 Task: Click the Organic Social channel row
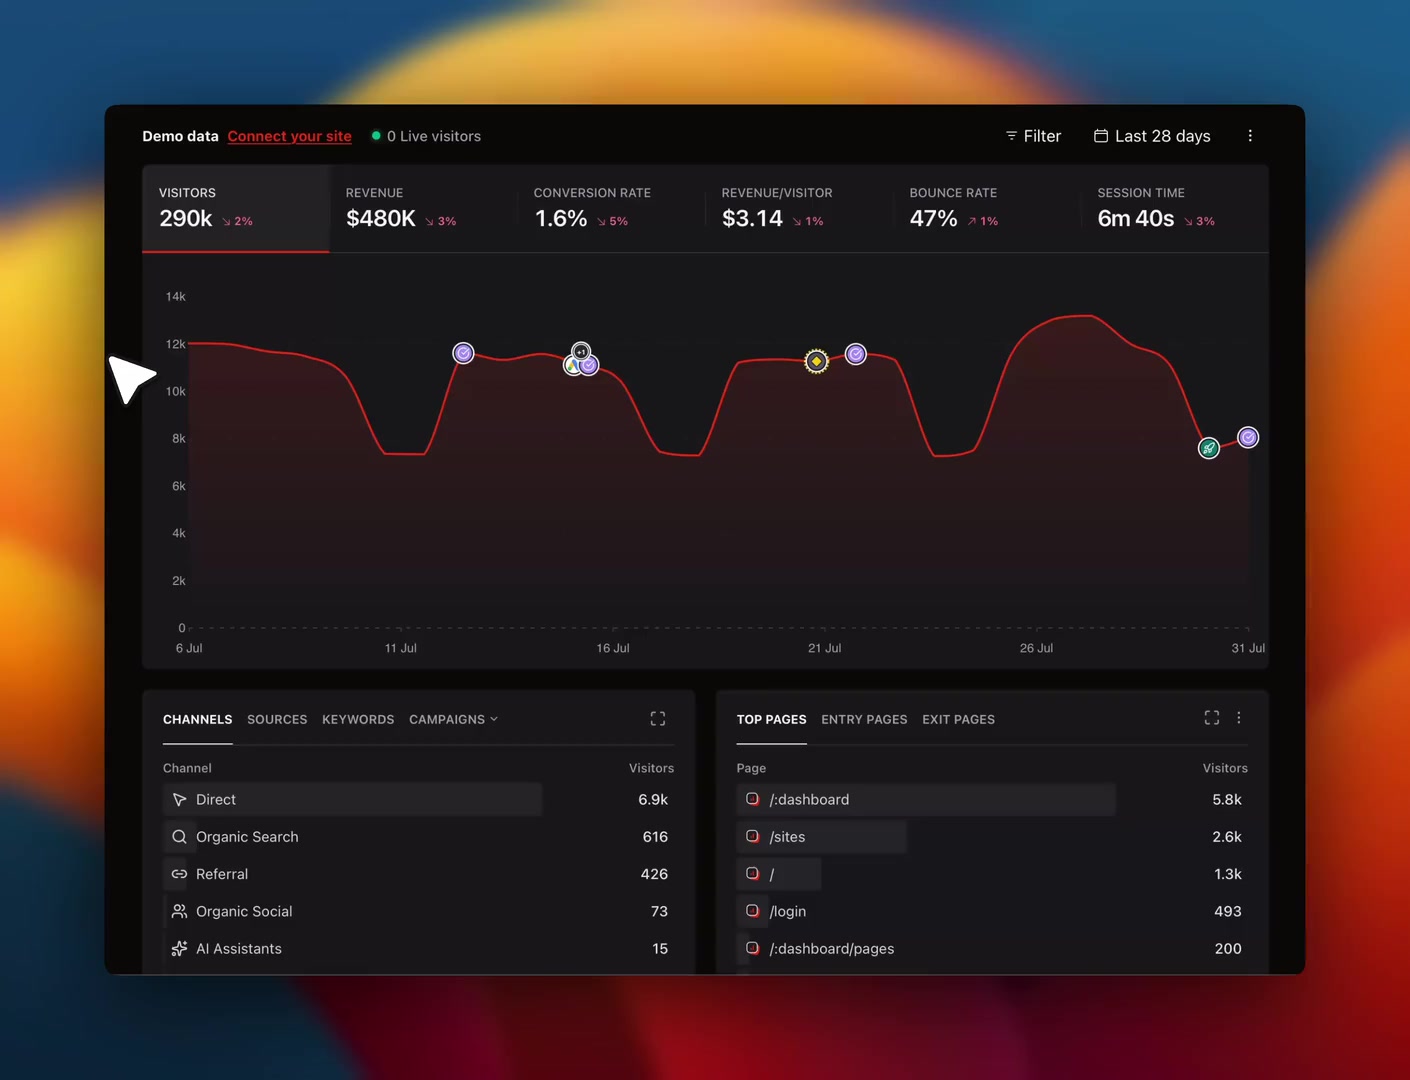click(x=418, y=911)
